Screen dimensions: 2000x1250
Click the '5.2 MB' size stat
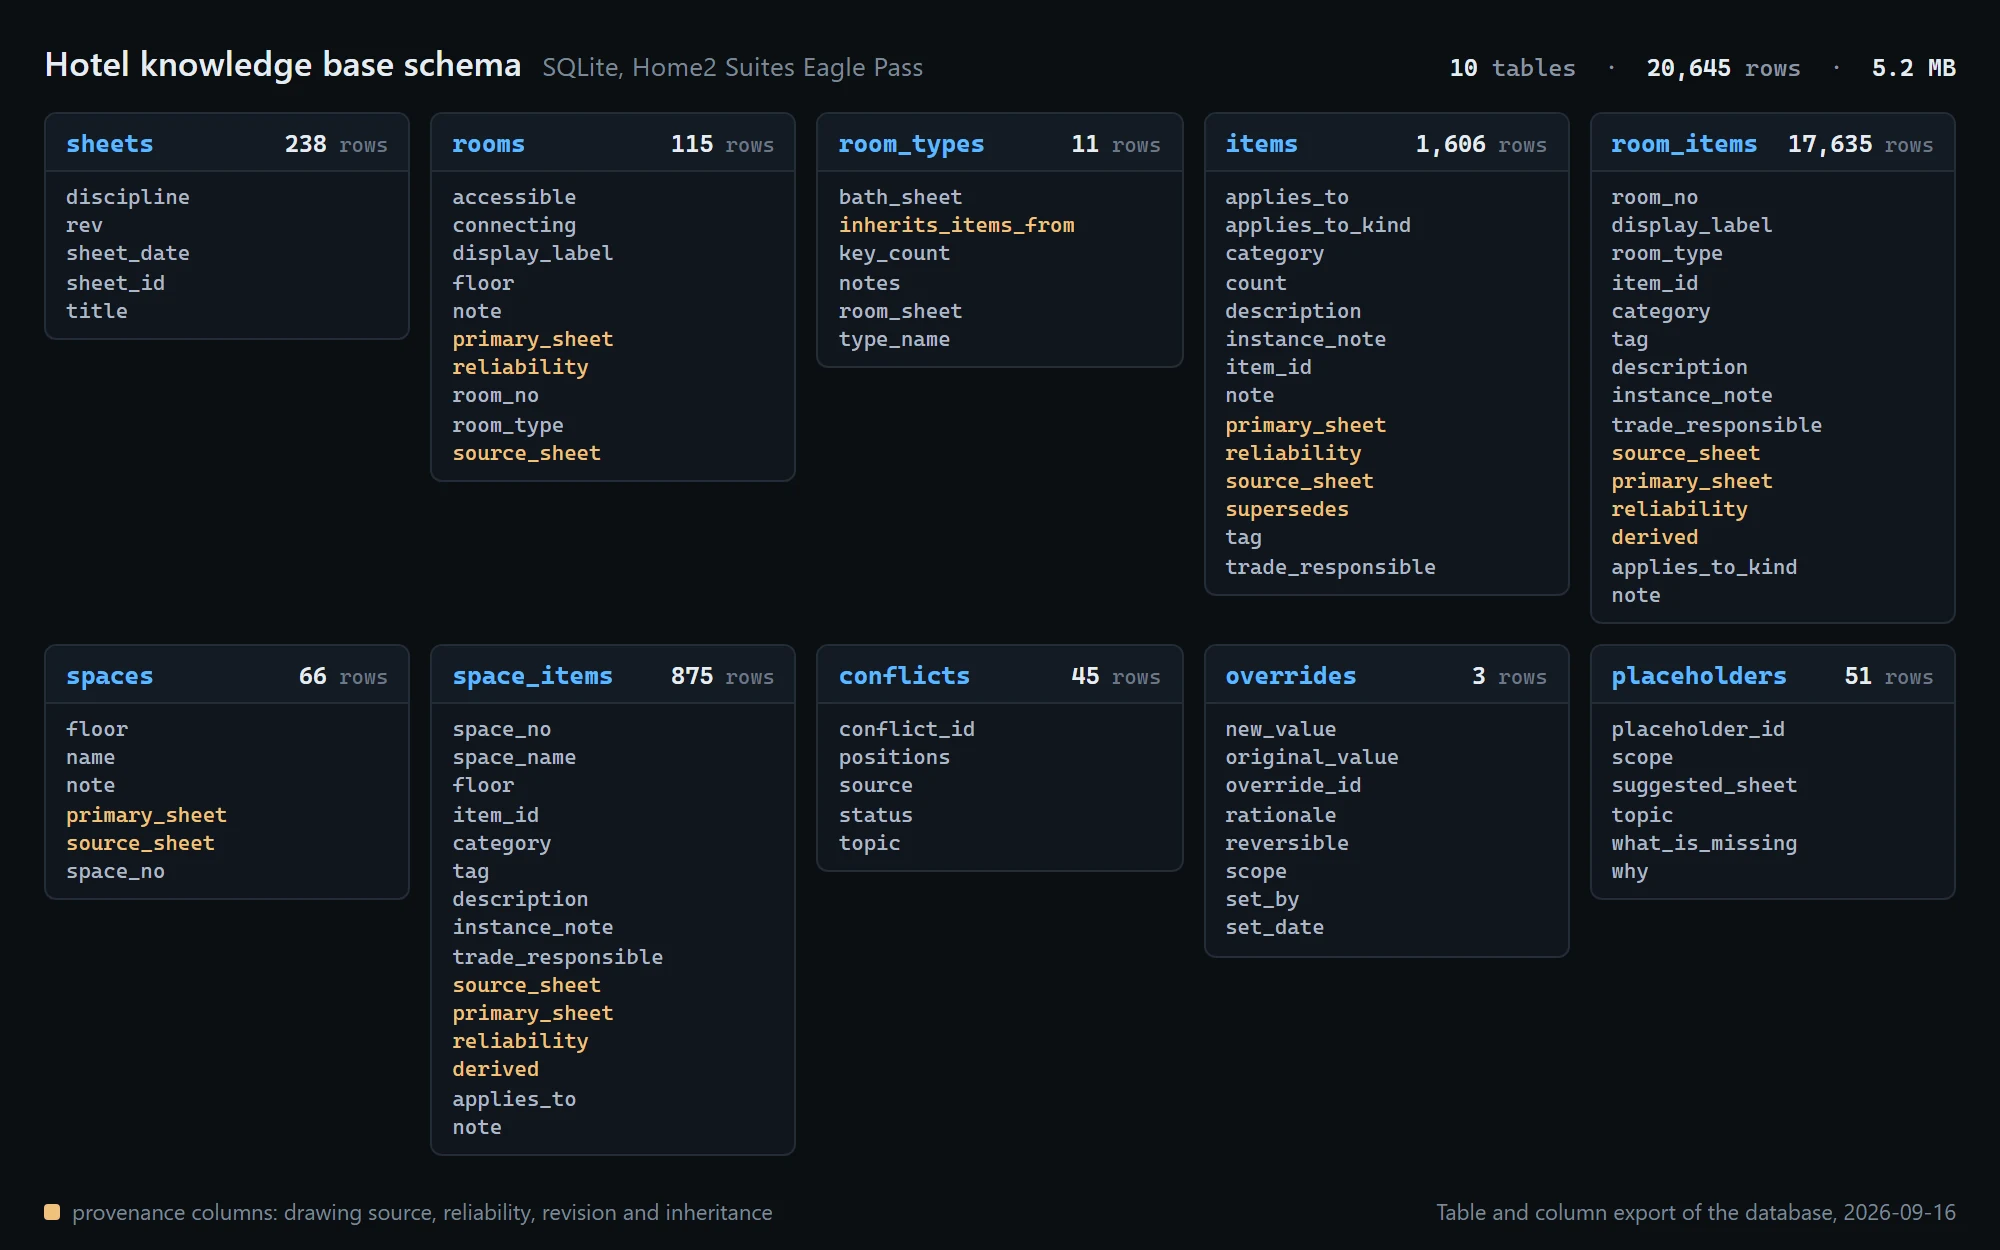[1913, 68]
